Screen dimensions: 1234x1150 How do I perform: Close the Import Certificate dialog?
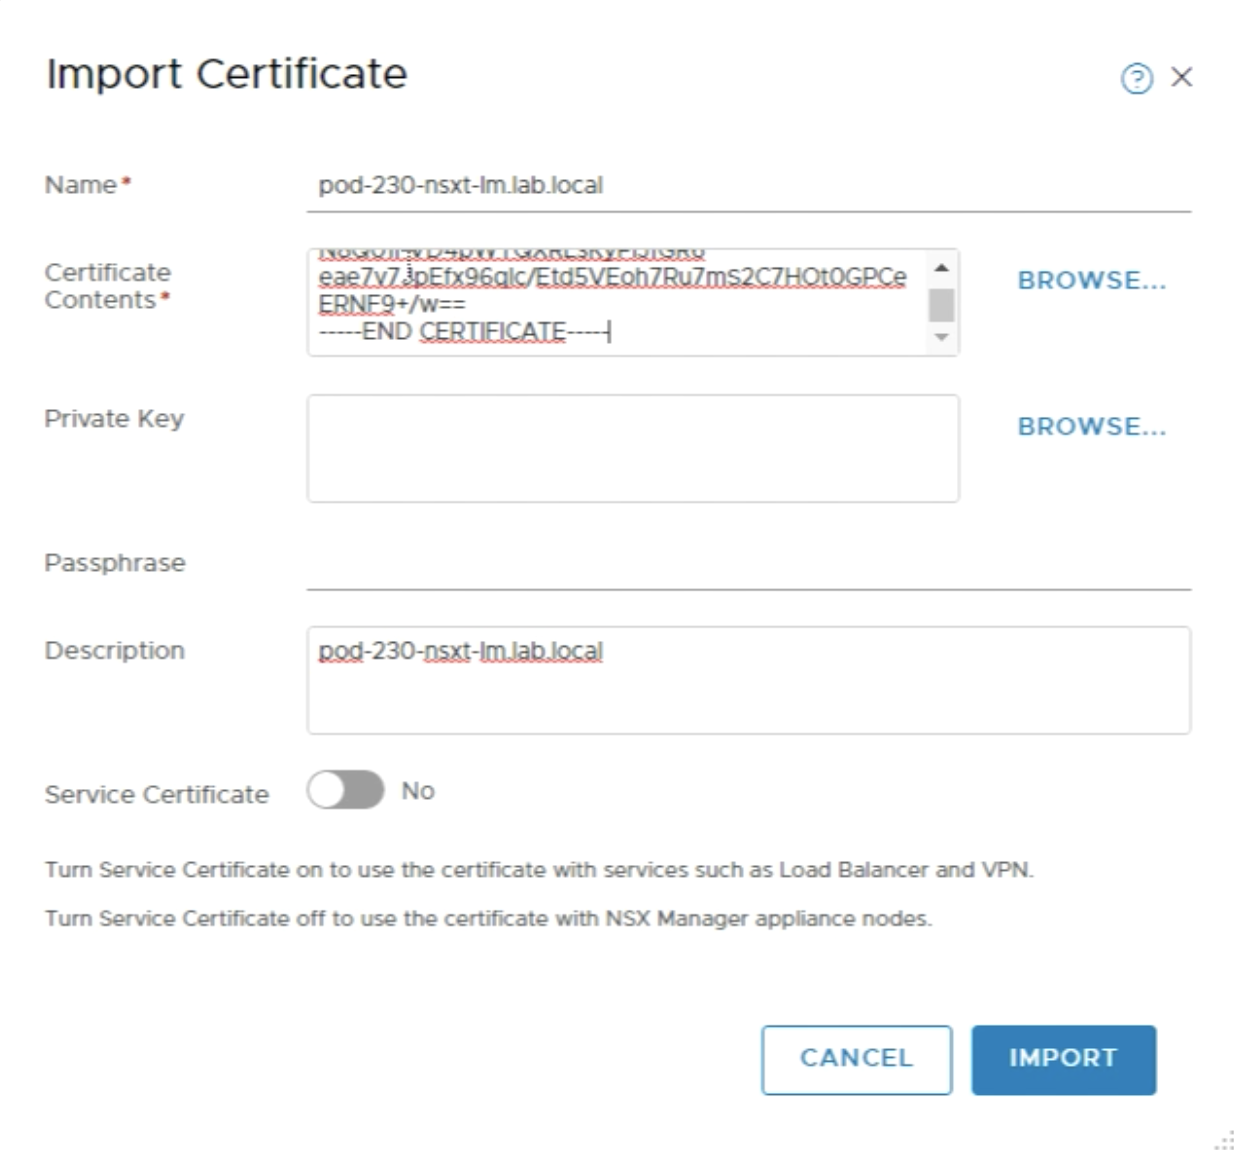(1181, 77)
